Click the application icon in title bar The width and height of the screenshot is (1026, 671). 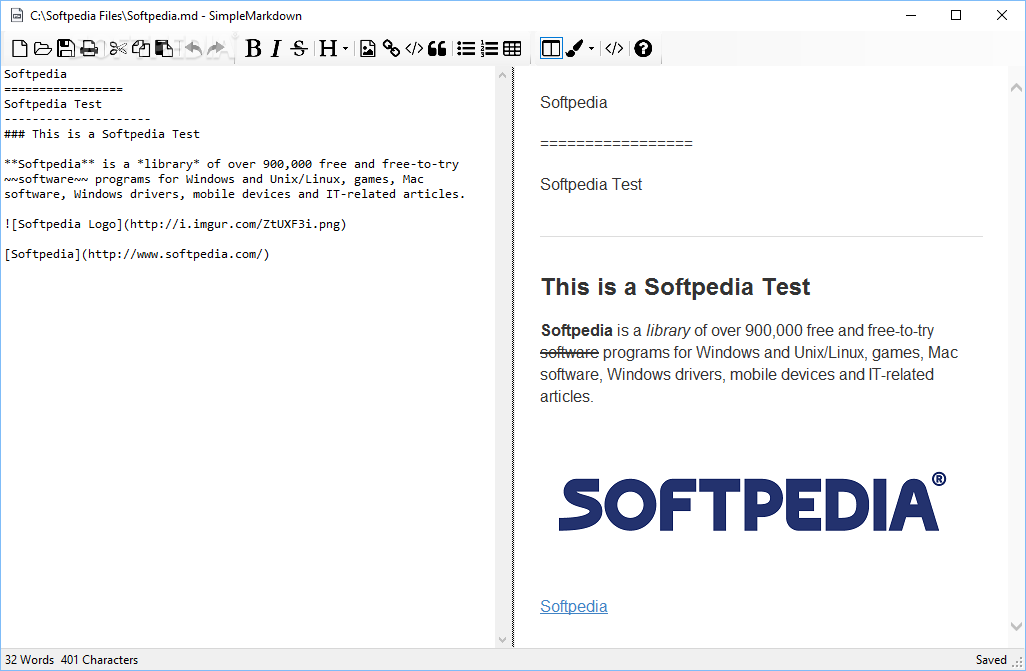[17, 15]
